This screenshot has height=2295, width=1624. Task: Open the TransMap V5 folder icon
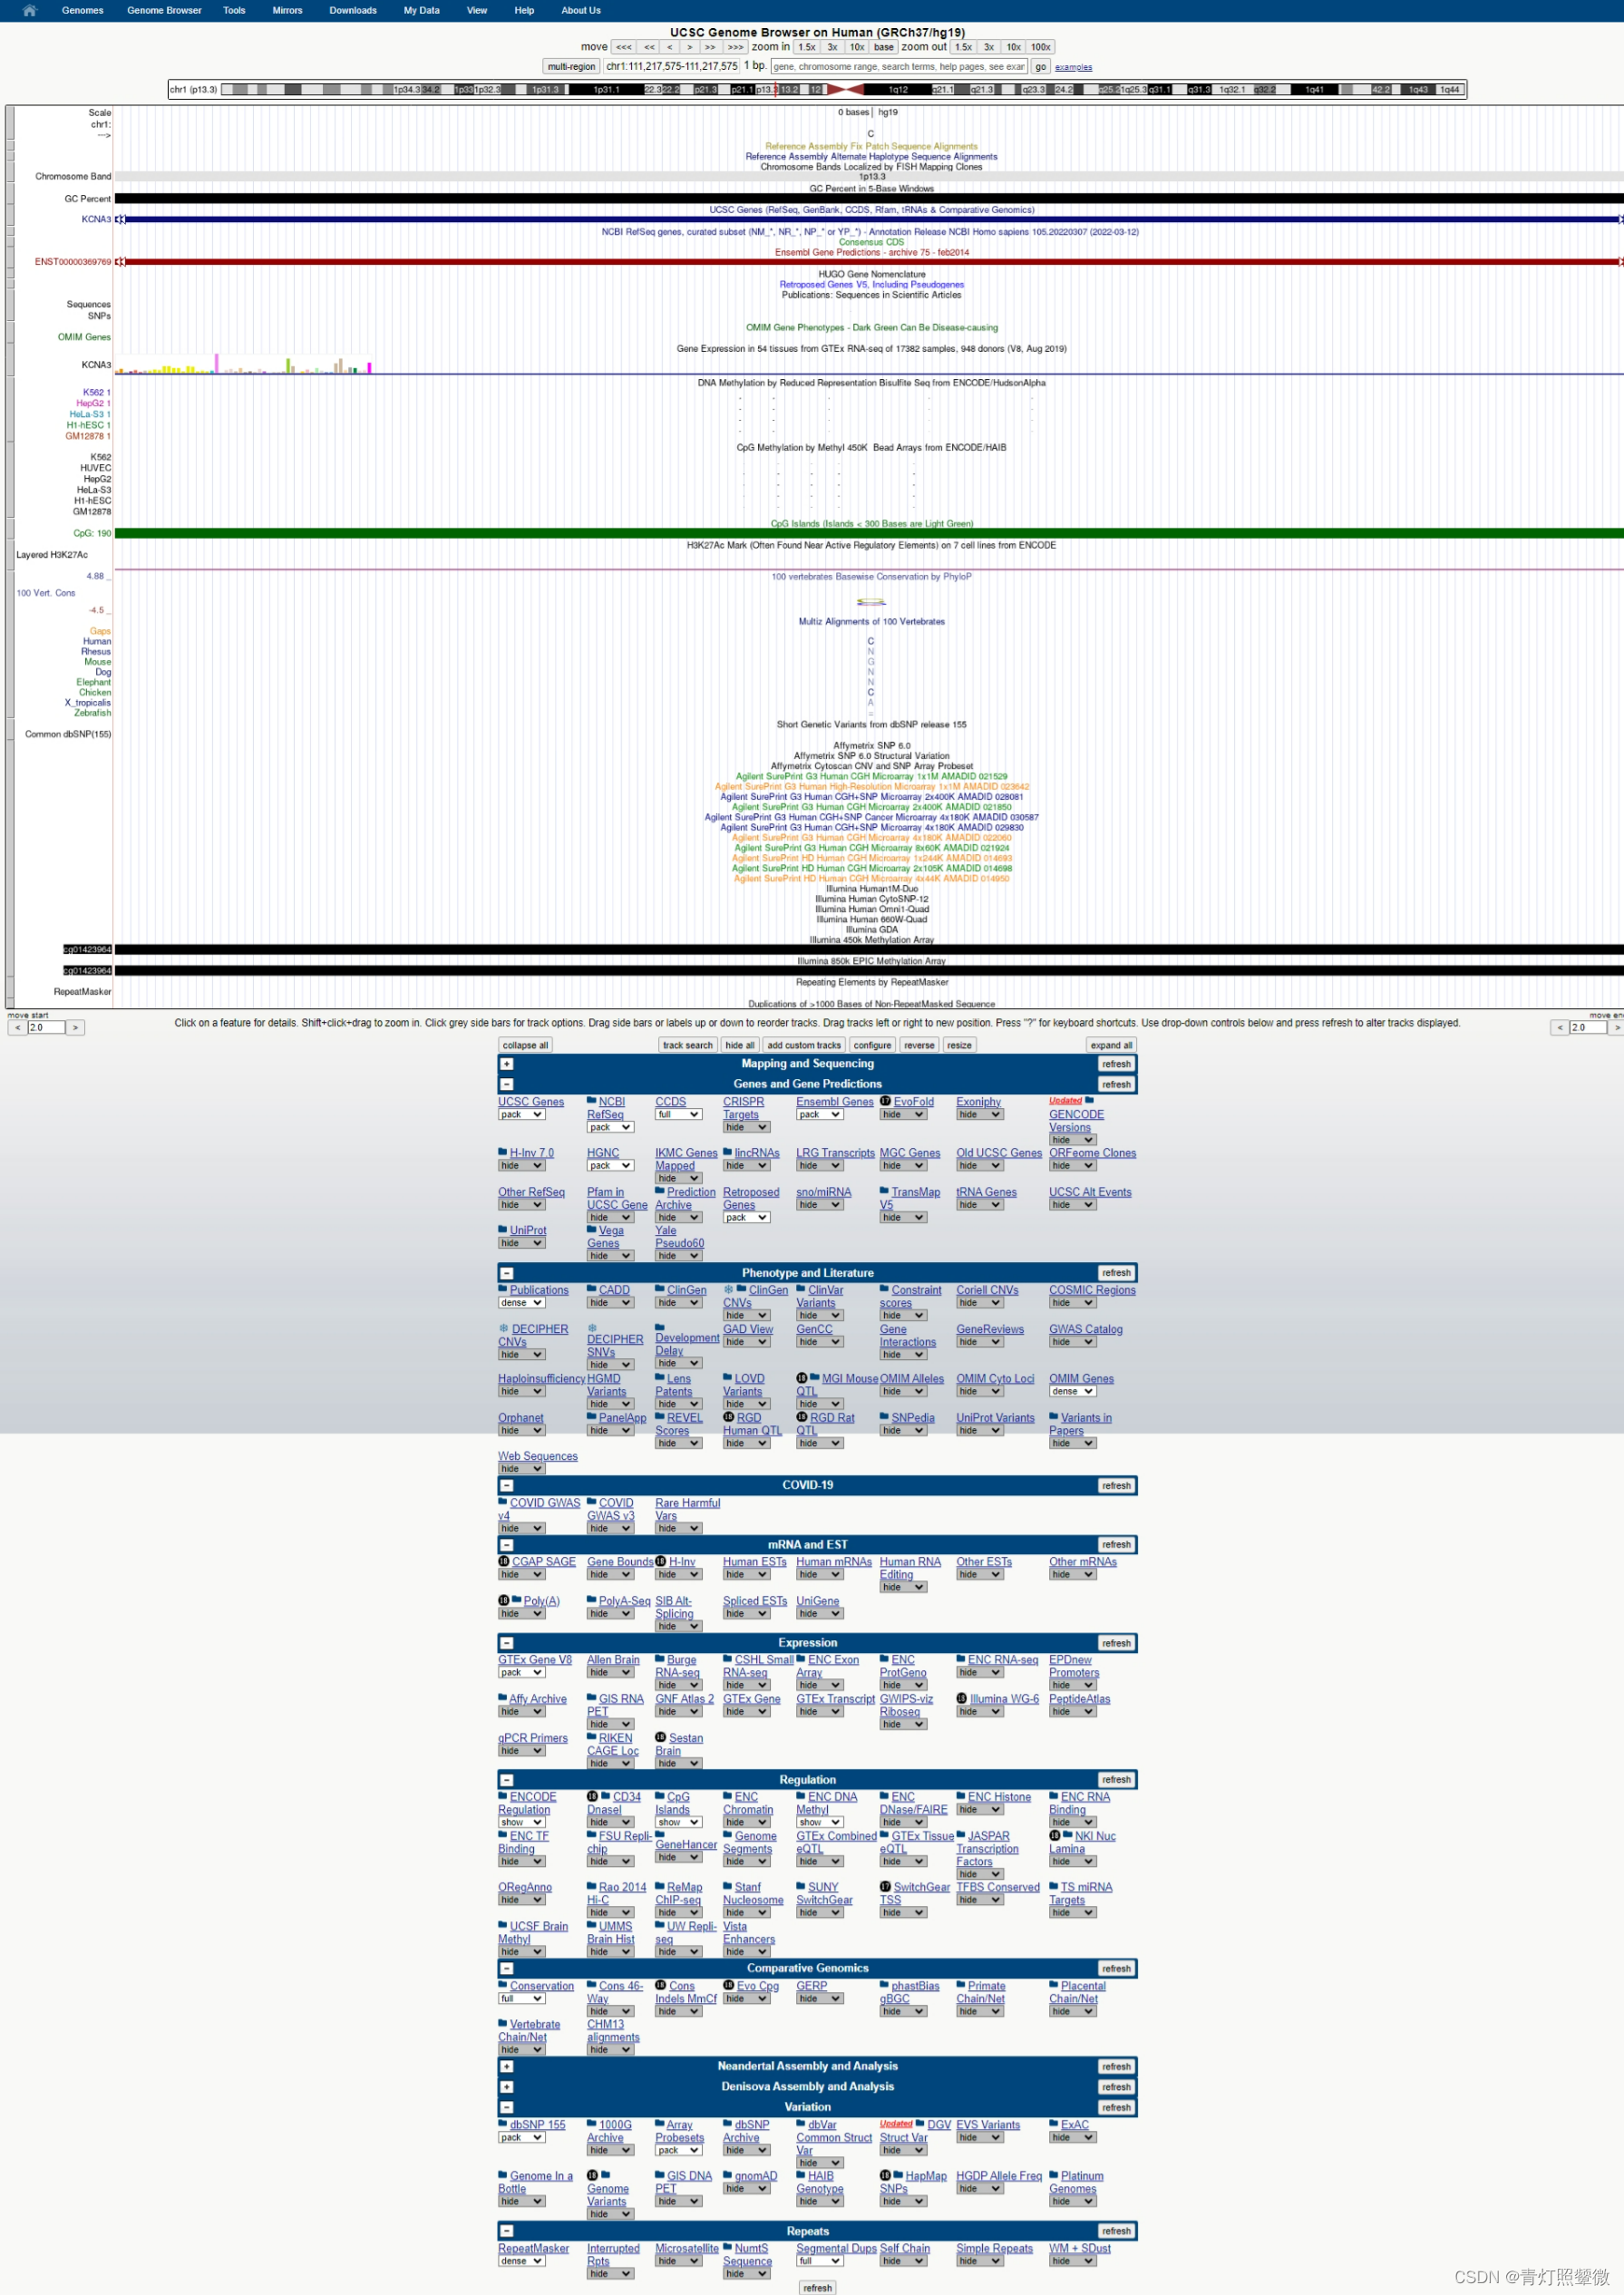click(885, 1191)
